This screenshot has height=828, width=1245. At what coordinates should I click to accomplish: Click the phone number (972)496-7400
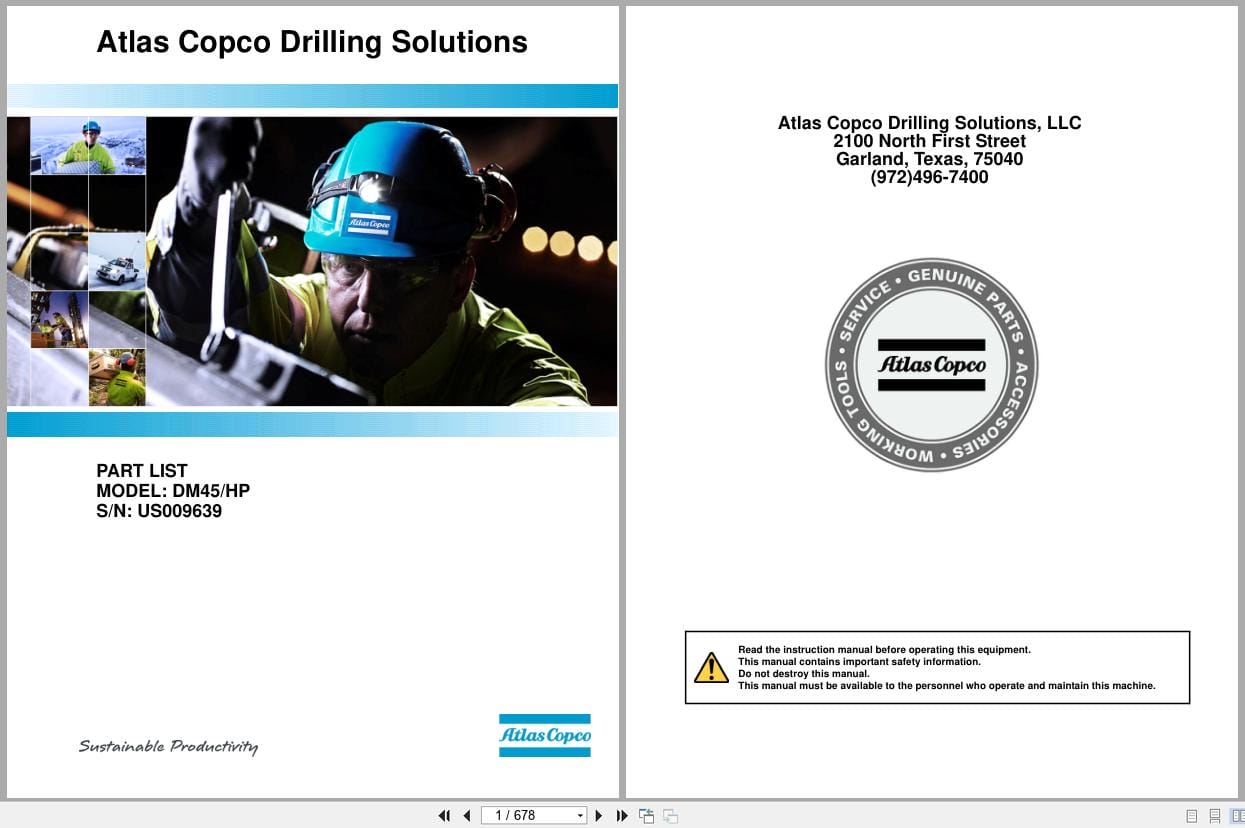(x=930, y=177)
